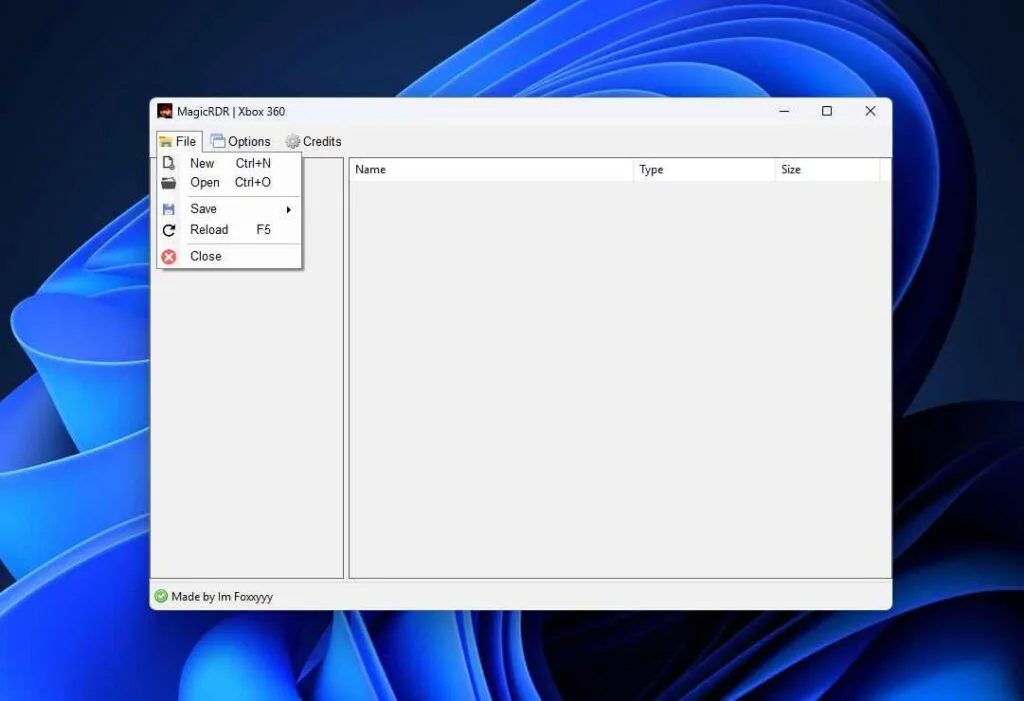The height and width of the screenshot is (701, 1024).
Task: Click the MagicRDR app icon in title bar
Action: click(x=165, y=111)
